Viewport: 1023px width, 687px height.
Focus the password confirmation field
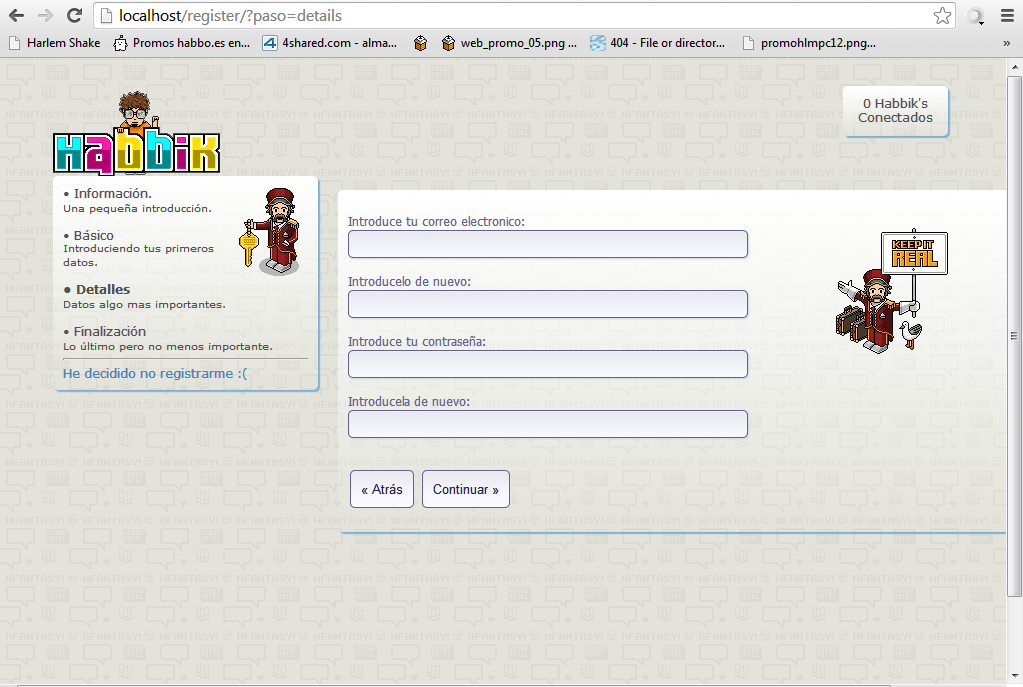click(547, 424)
